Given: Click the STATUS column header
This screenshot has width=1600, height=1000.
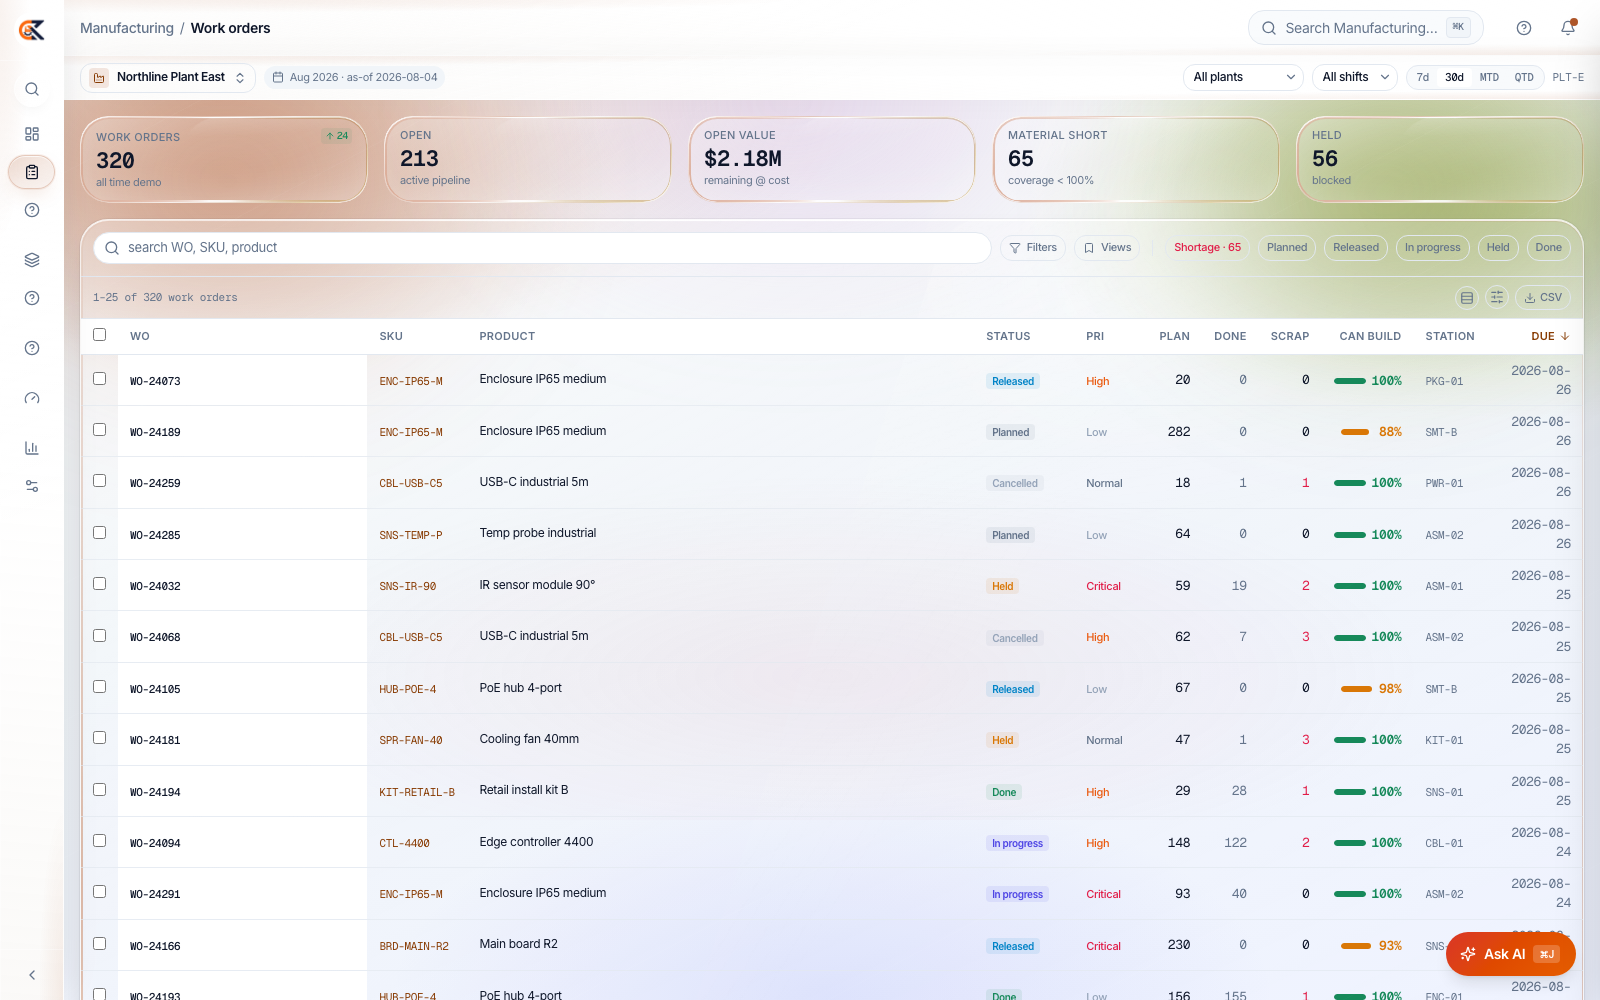Looking at the screenshot, I should pyautogui.click(x=1008, y=337).
